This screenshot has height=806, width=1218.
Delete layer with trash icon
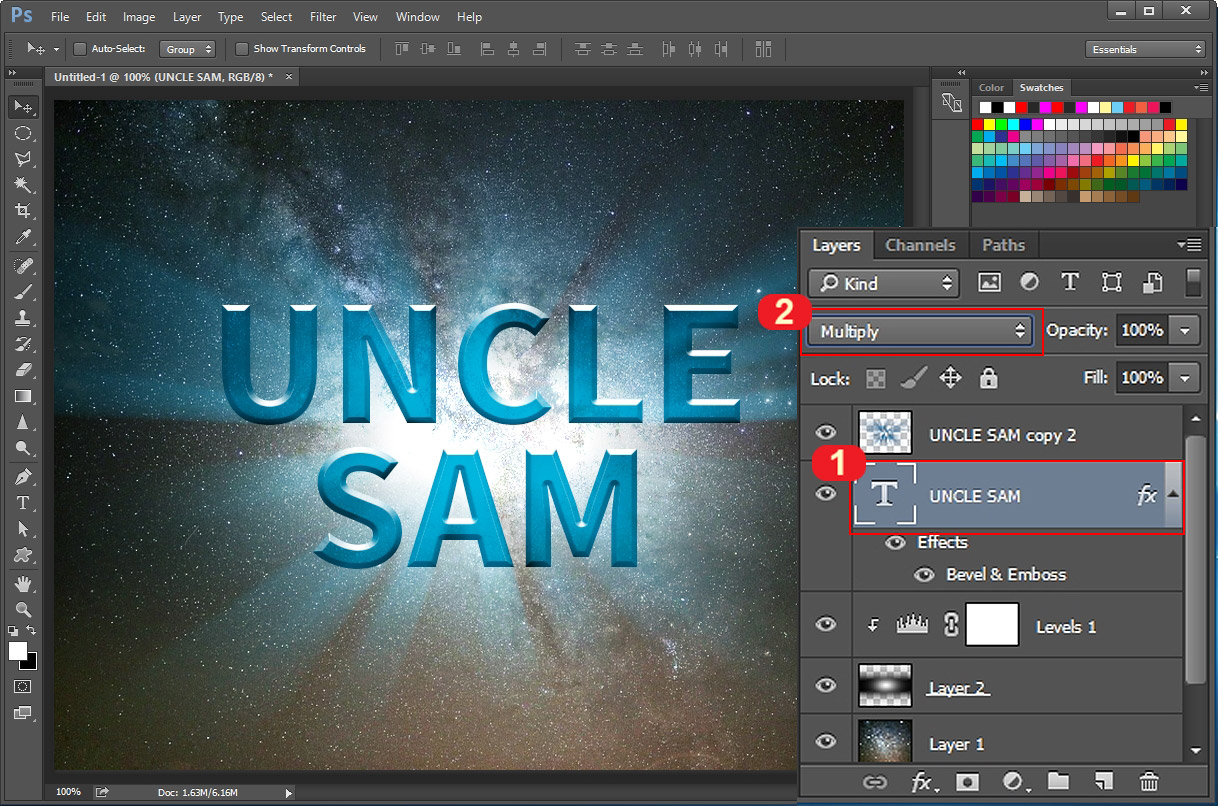(x=1150, y=782)
